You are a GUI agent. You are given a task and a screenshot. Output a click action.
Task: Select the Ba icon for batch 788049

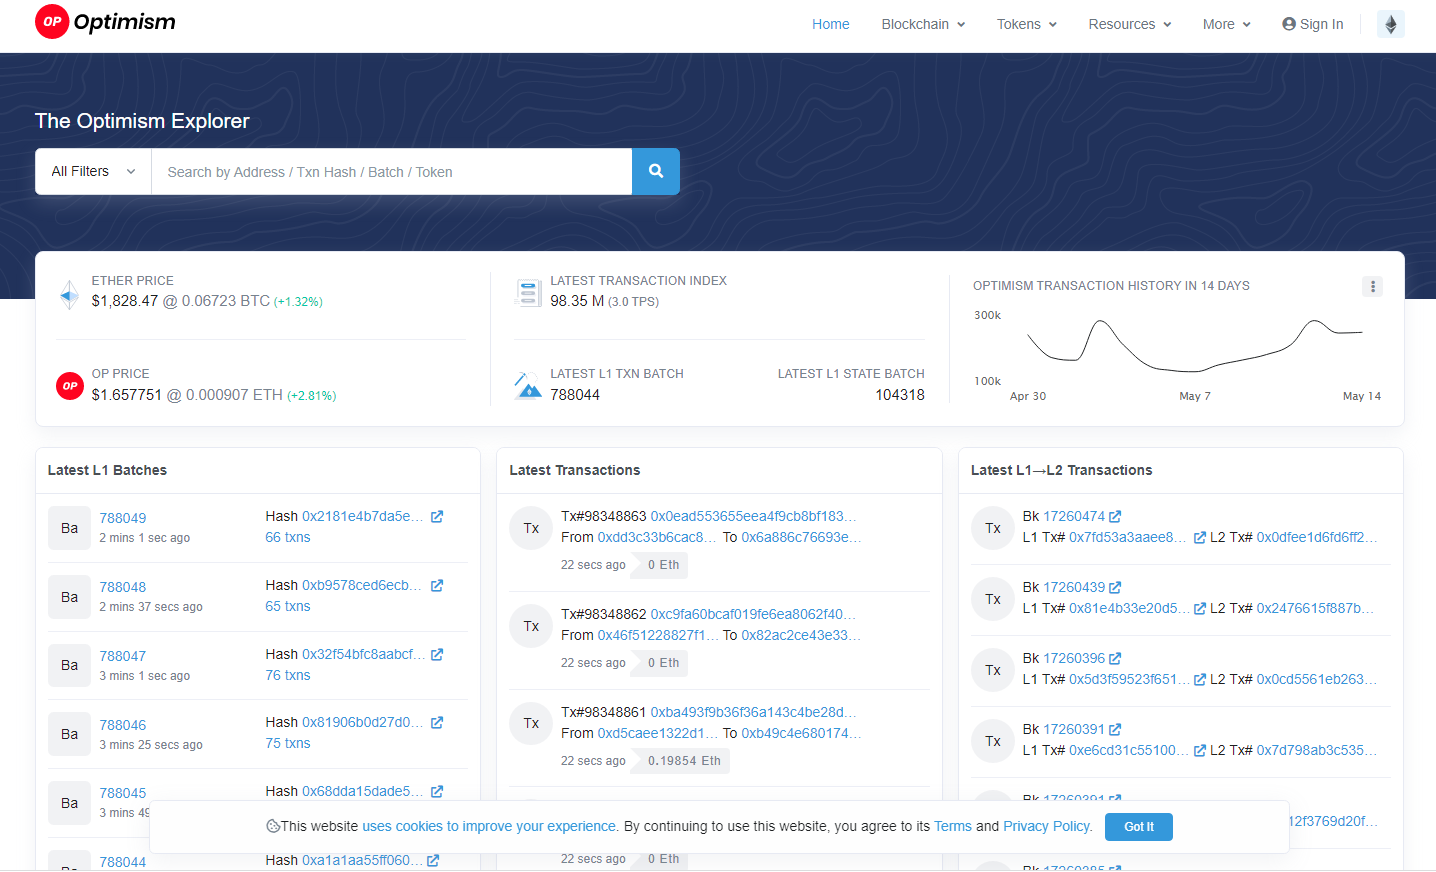69,527
